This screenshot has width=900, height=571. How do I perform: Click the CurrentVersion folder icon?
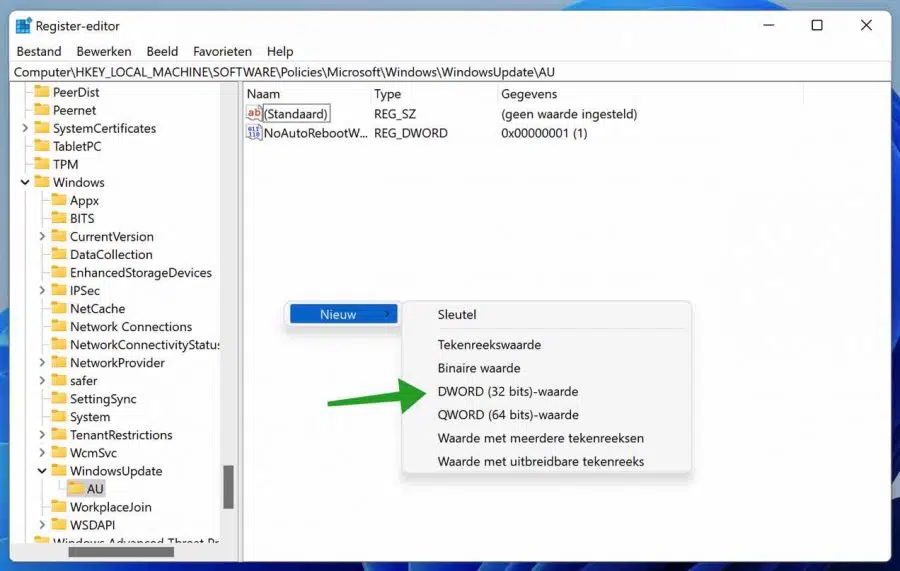[x=59, y=236]
